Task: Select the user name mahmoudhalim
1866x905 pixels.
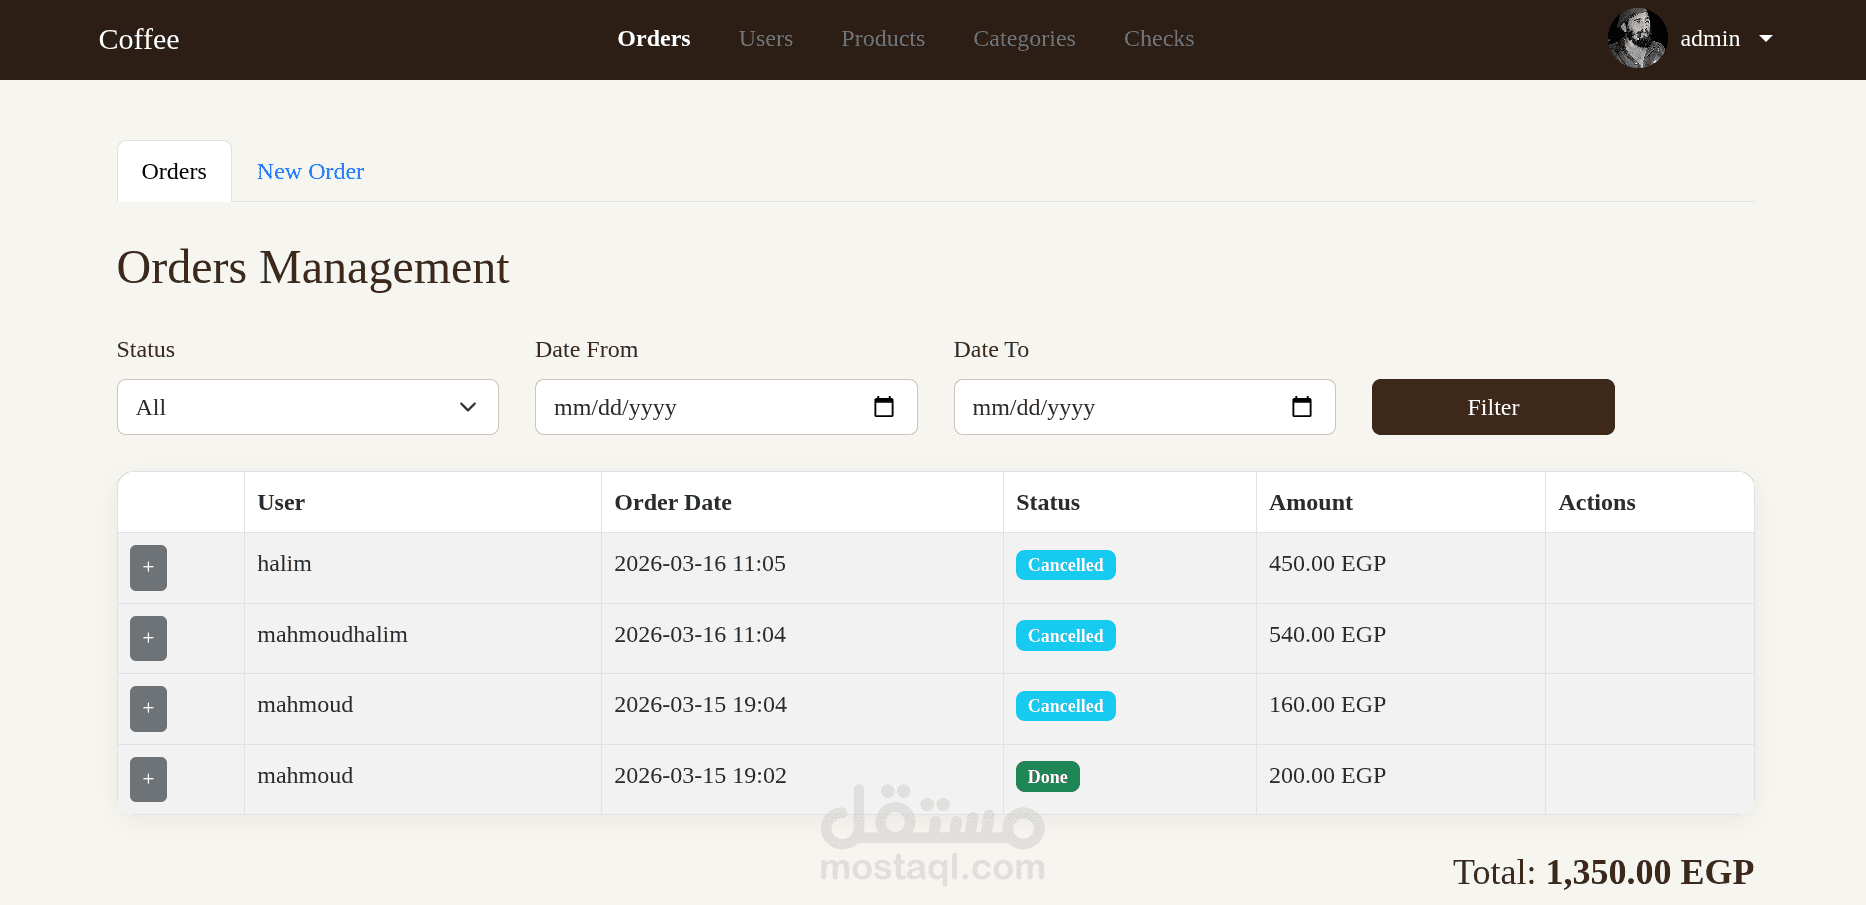Action: click(332, 634)
